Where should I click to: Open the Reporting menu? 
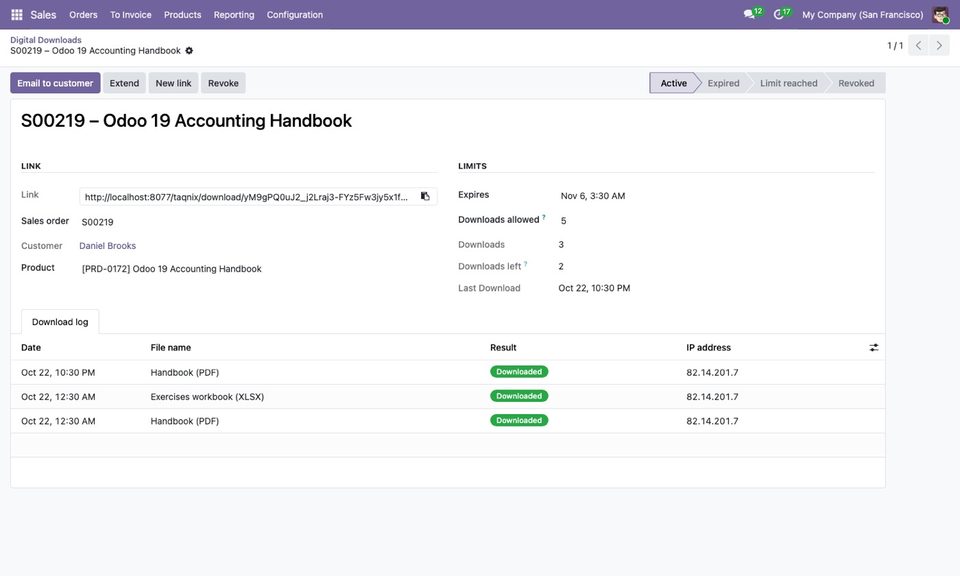pyautogui.click(x=234, y=15)
